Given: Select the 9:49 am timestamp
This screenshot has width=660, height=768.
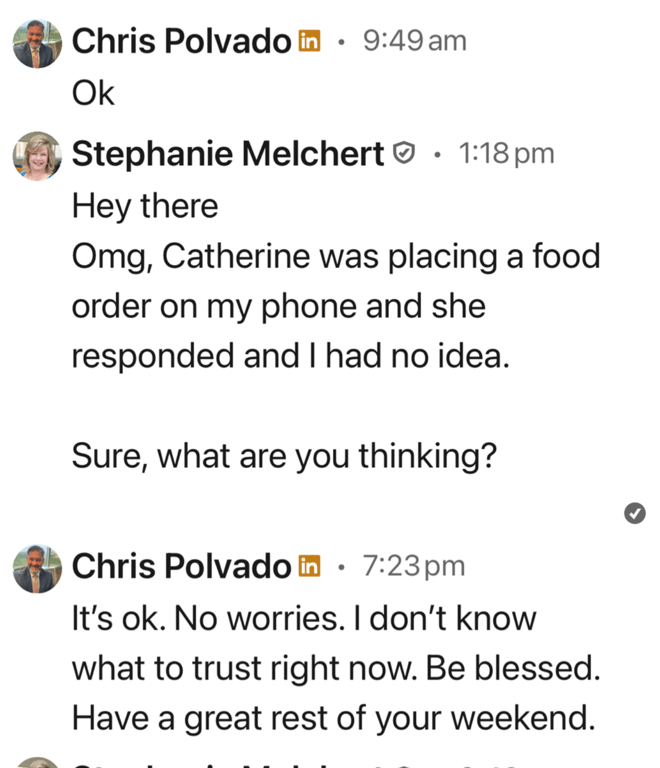Looking at the screenshot, I should tap(414, 41).
